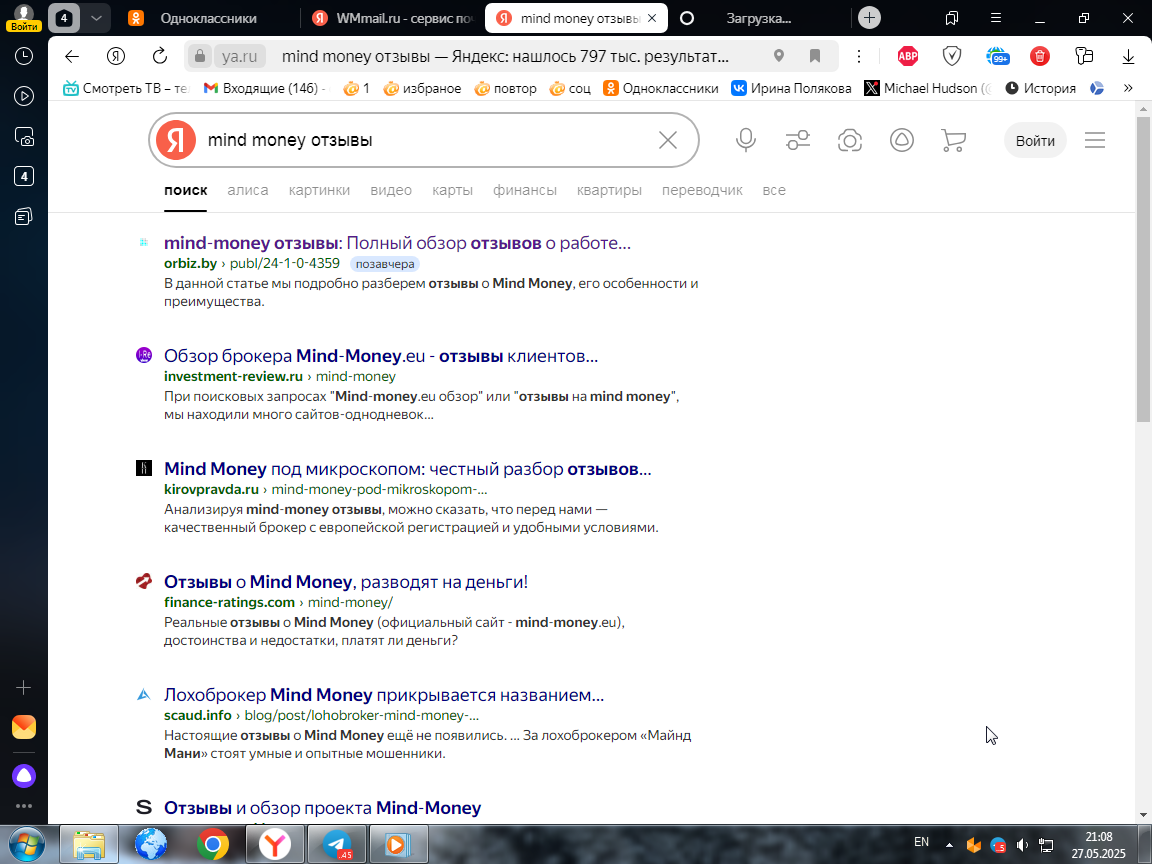The height and width of the screenshot is (864, 1152).
Task: Search by image camera icon
Action: (850, 140)
